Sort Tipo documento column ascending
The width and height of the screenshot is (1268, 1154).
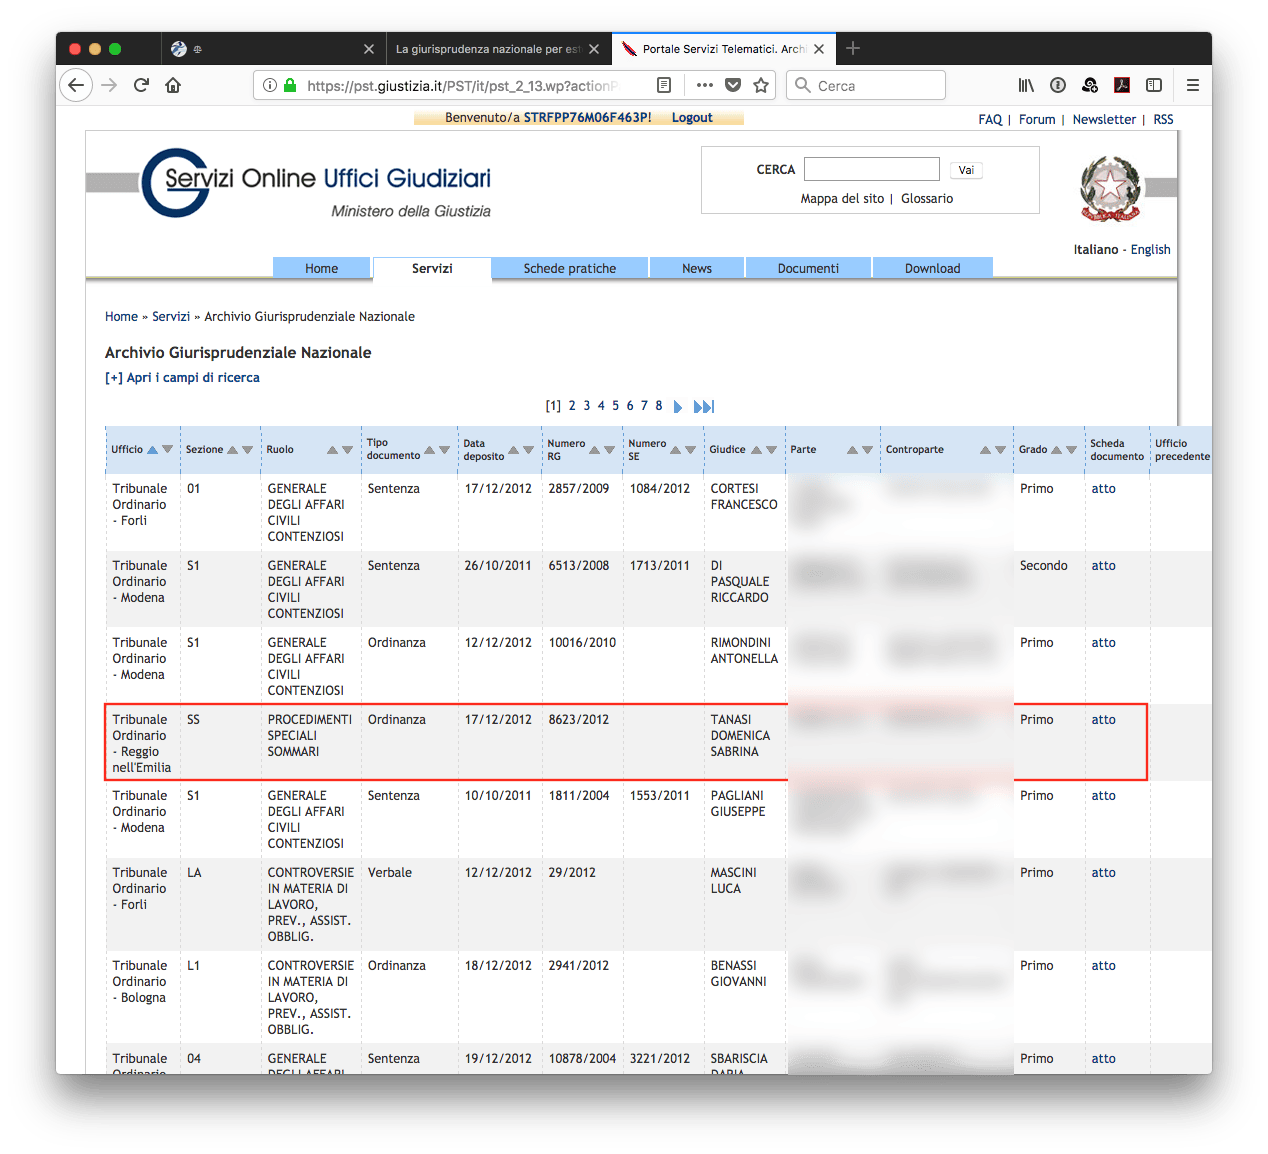click(429, 450)
